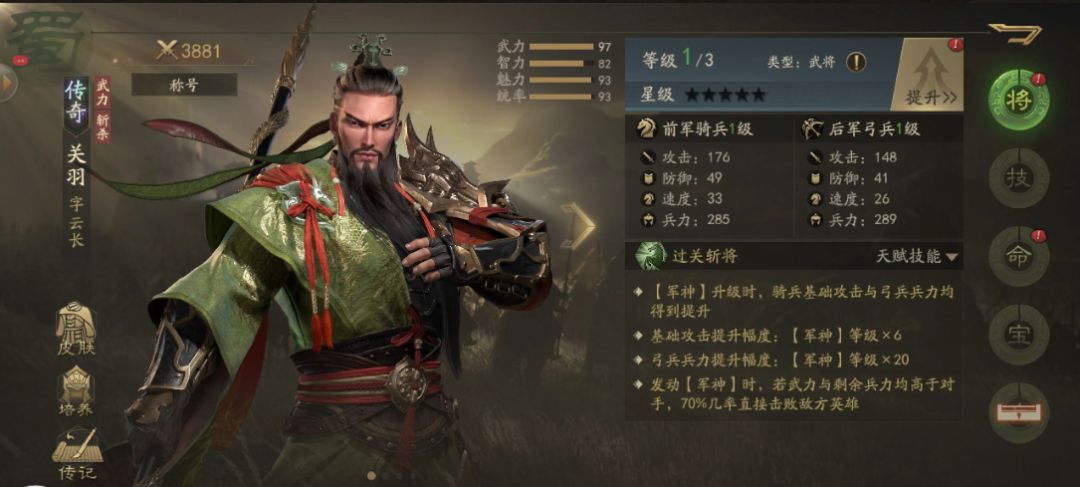The height and width of the screenshot is (487, 1080).
Task: Click the bottom red scroll circle icon
Action: coord(1018,413)
